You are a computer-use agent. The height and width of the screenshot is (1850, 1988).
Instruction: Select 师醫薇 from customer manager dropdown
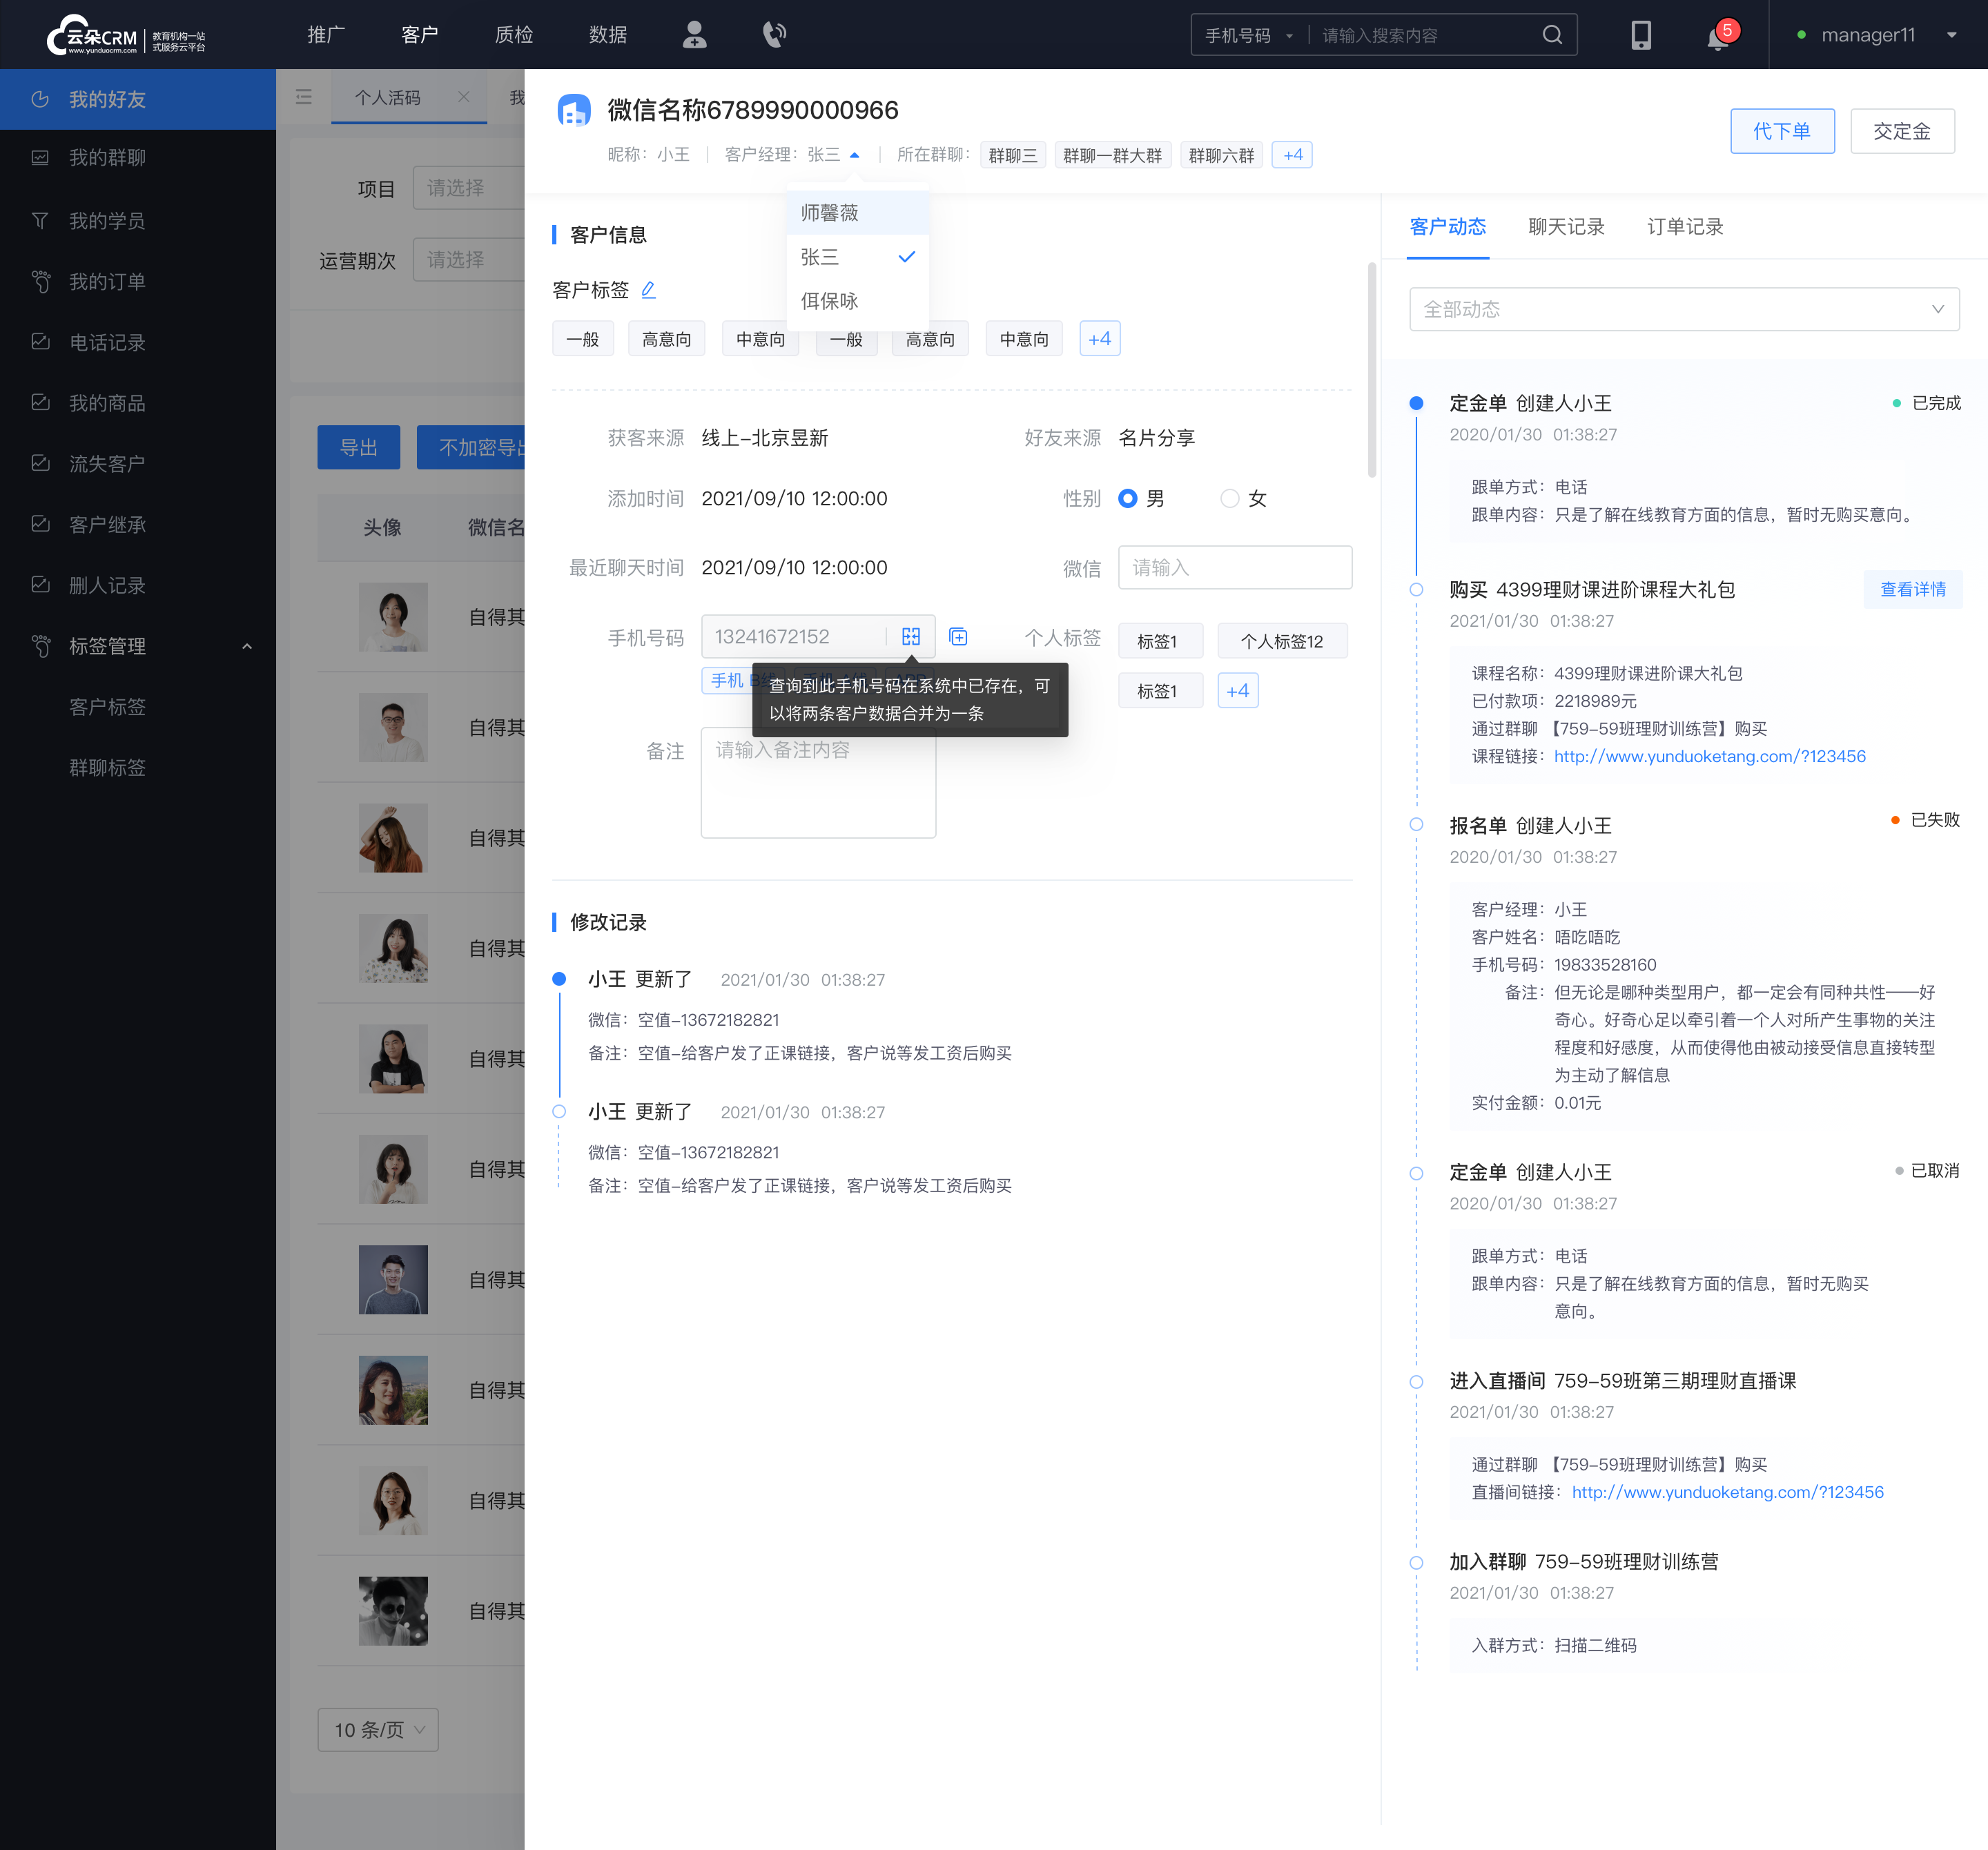coord(830,212)
